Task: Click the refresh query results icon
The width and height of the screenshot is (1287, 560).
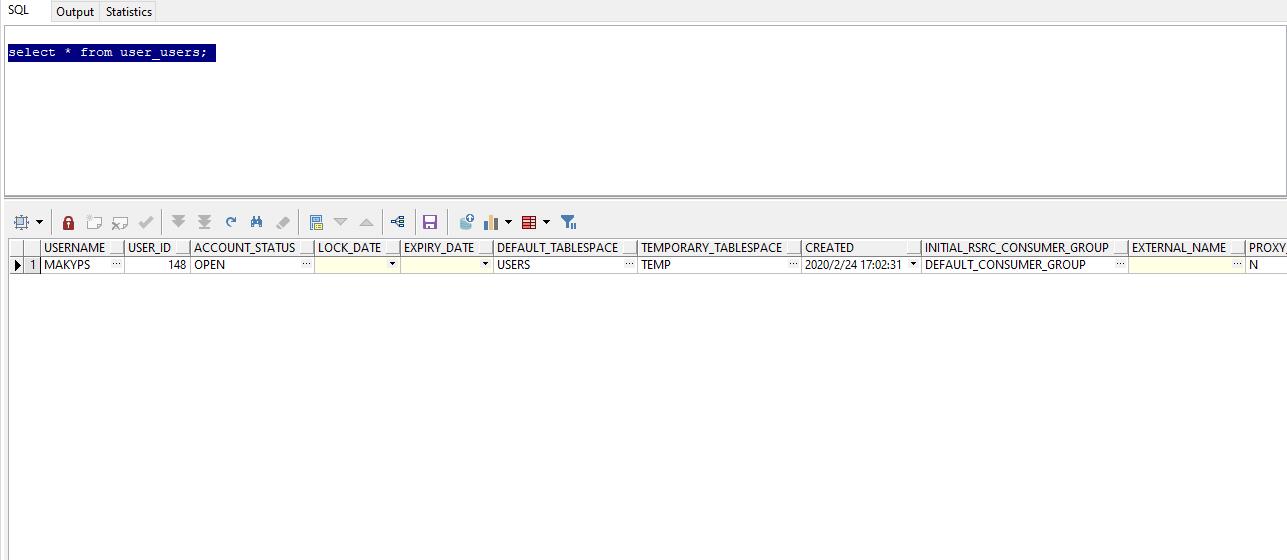Action: tap(231, 222)
